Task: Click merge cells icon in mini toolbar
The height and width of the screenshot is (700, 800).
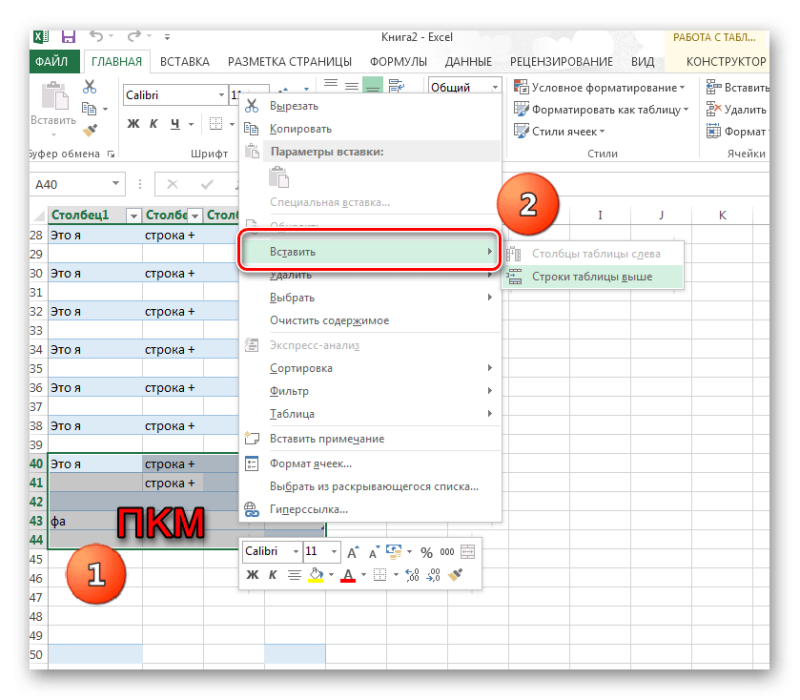Action: pyautogui.click(x=468, y=552)
